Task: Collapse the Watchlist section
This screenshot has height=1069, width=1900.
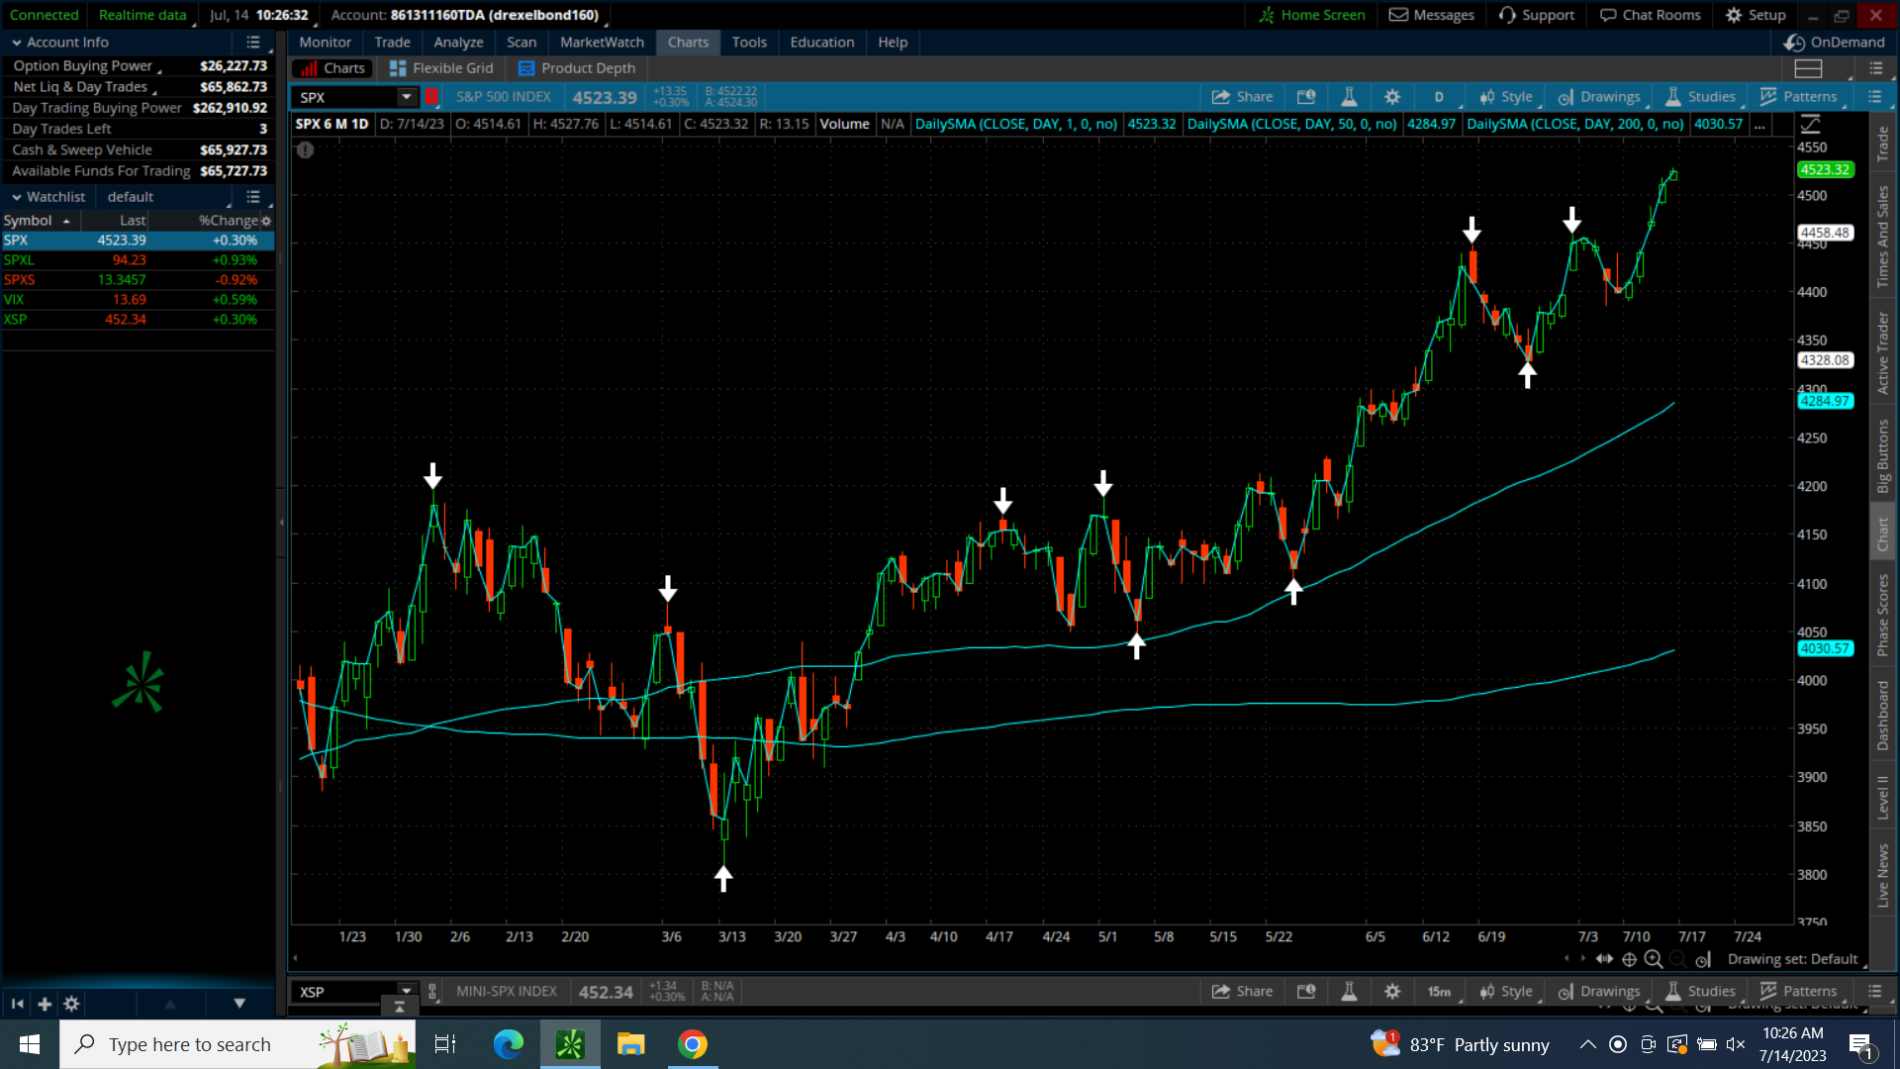Action: pos(17,197)
